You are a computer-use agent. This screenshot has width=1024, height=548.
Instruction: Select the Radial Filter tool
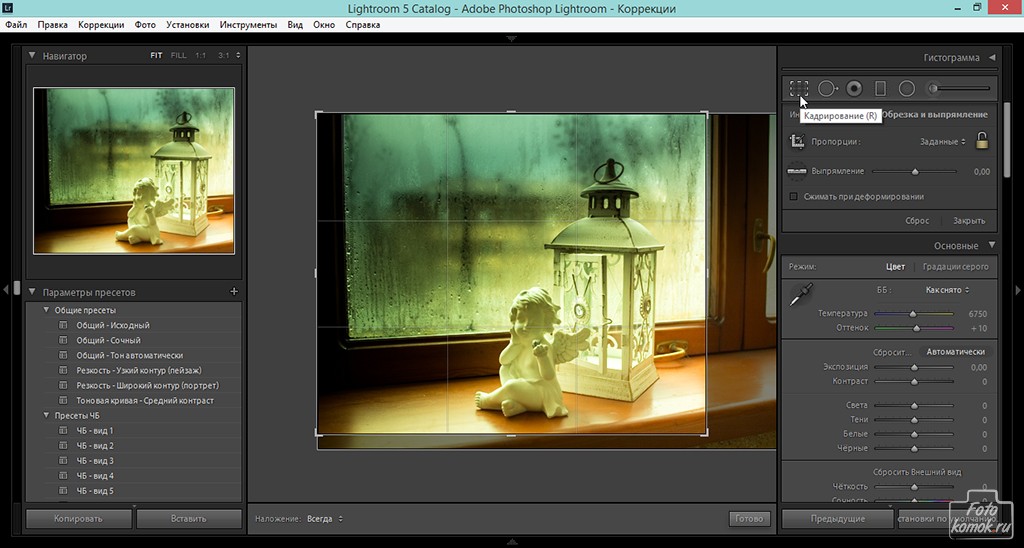tap(906, 88)
